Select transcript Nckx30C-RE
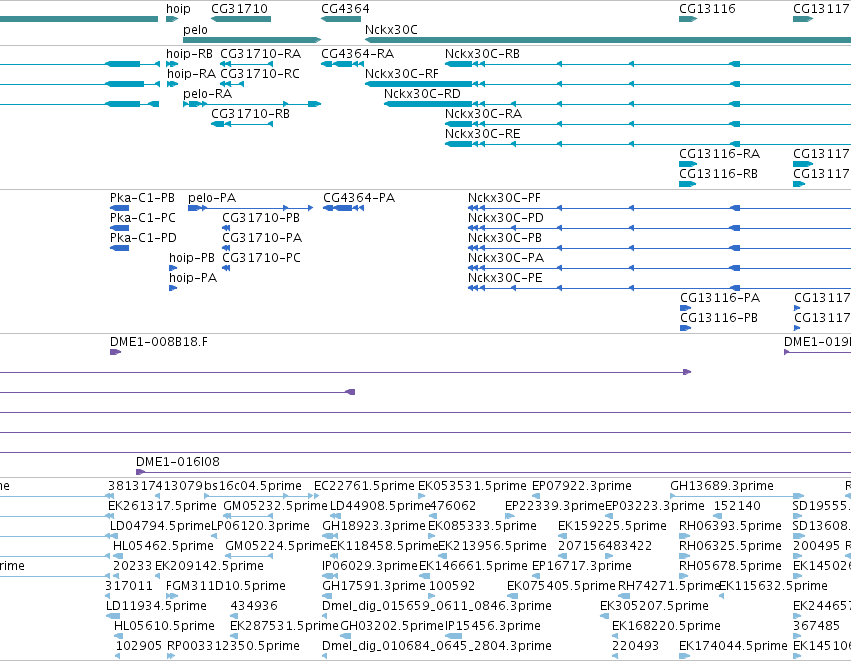Viewport: 851px width, 661px height. click(482, 134)
